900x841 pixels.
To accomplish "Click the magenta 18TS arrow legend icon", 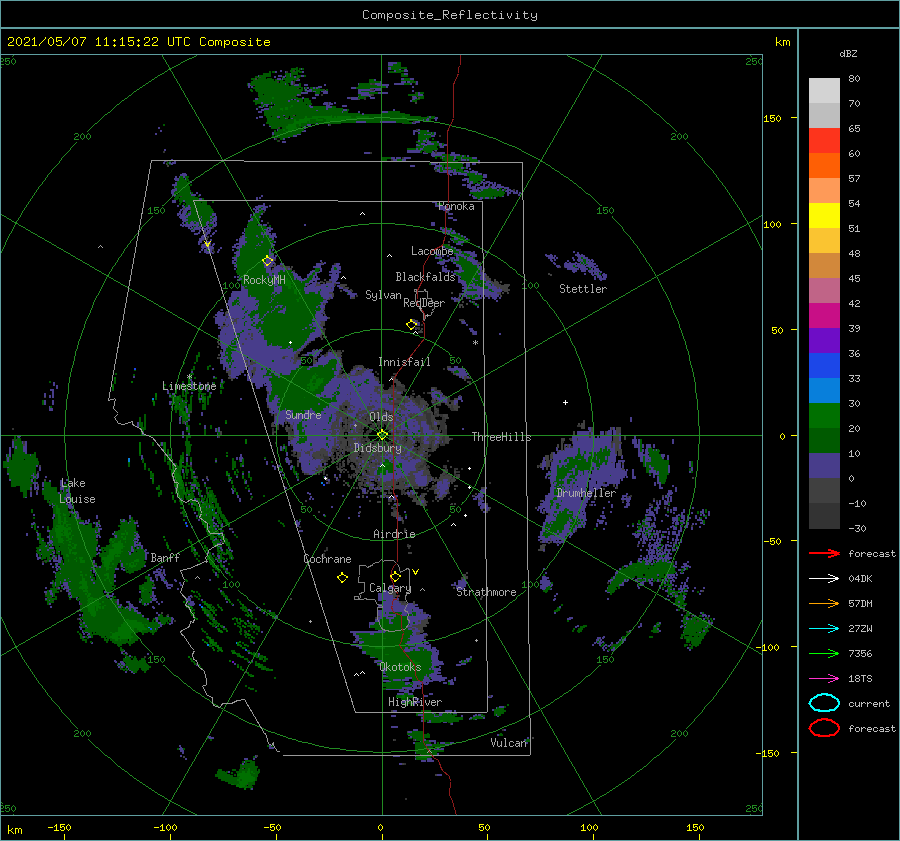I will (x=824, y=679).
